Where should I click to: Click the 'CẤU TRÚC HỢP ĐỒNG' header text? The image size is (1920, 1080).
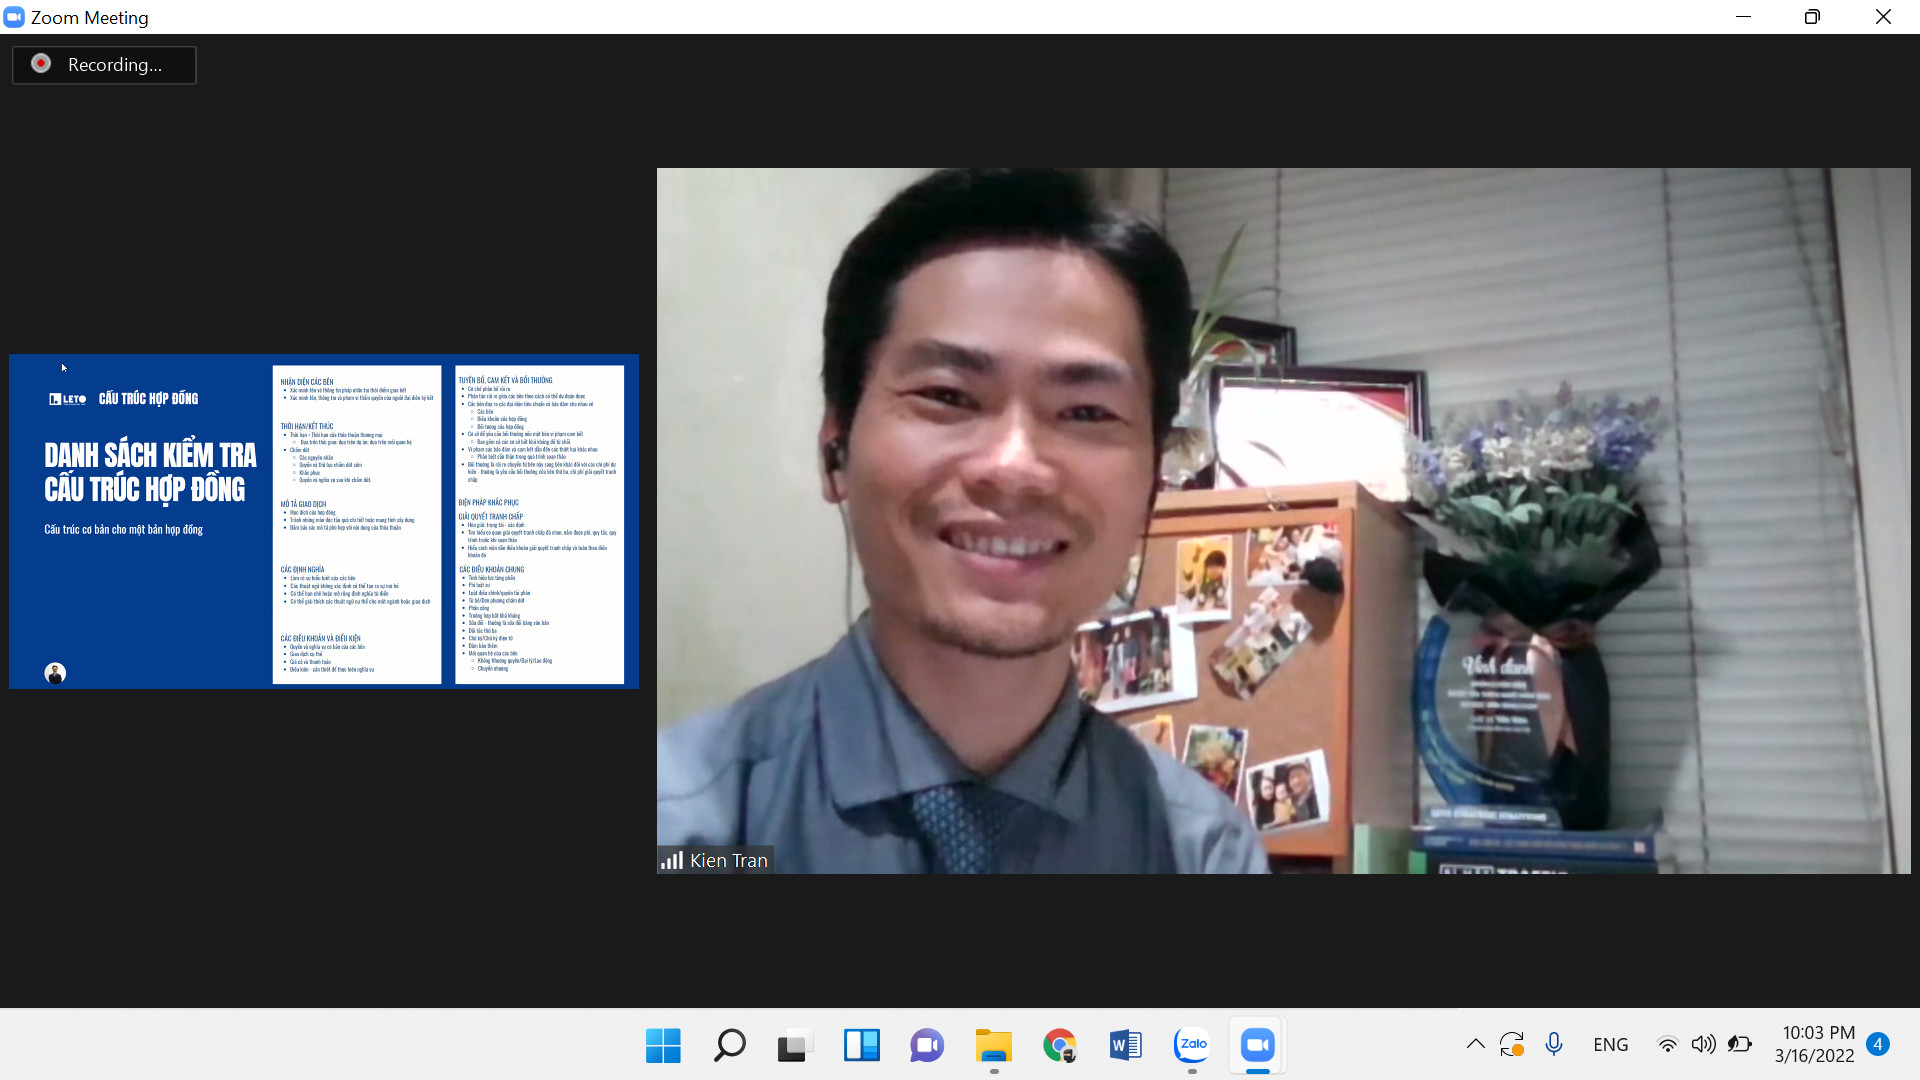pyautogui.click(x=148, y=399)
